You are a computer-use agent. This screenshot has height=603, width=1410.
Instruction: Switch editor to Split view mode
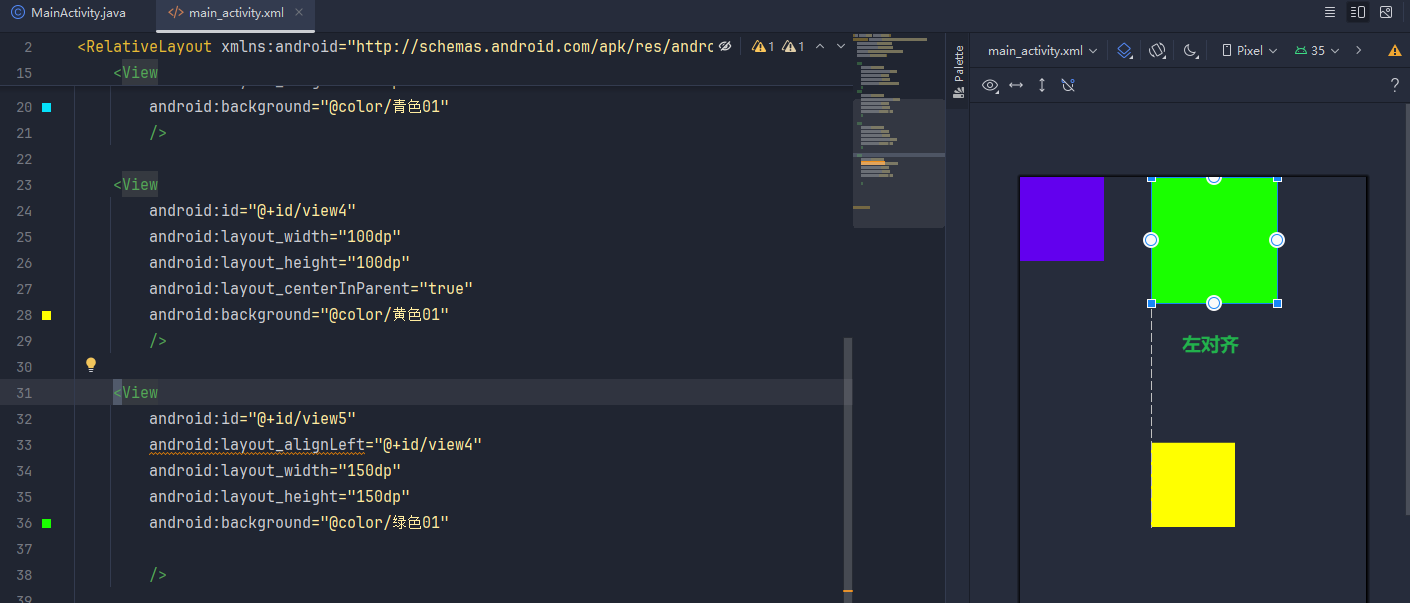(x=1357, y=13)
